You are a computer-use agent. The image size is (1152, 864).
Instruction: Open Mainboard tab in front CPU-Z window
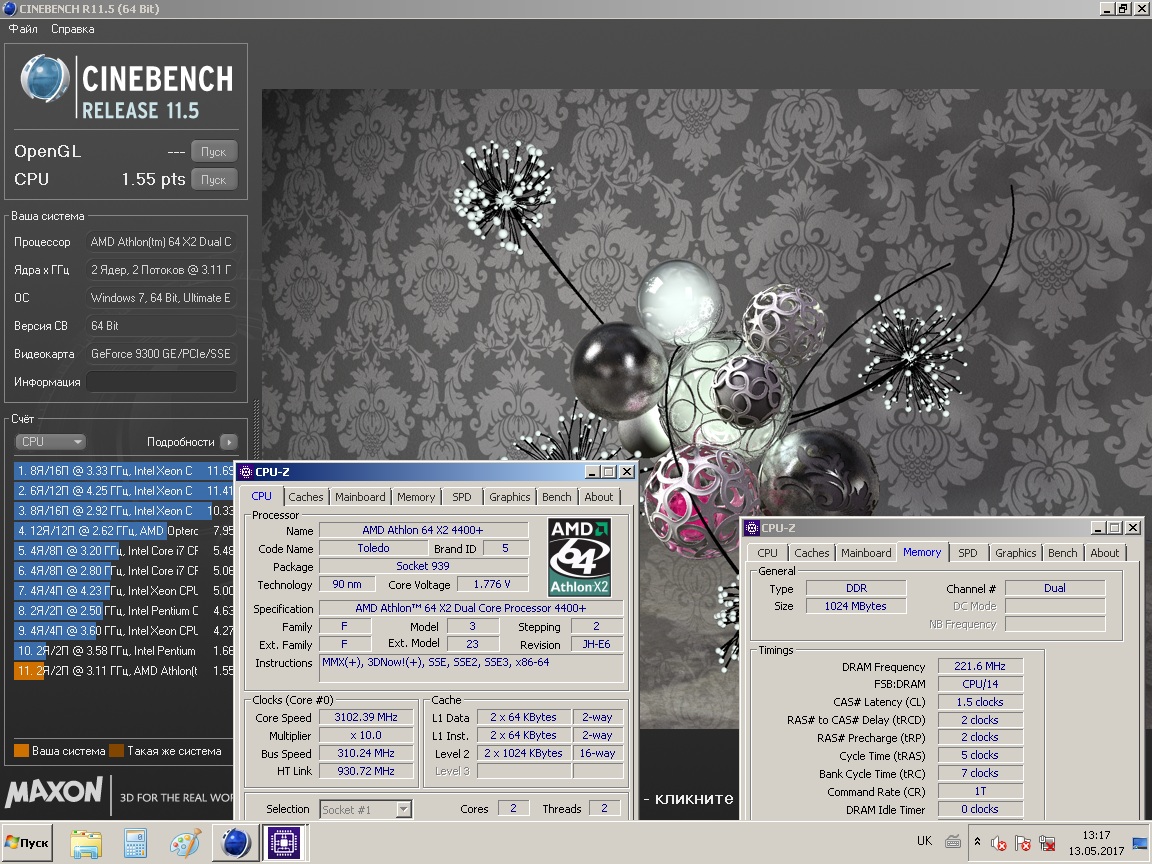click(x=360, y=497)
